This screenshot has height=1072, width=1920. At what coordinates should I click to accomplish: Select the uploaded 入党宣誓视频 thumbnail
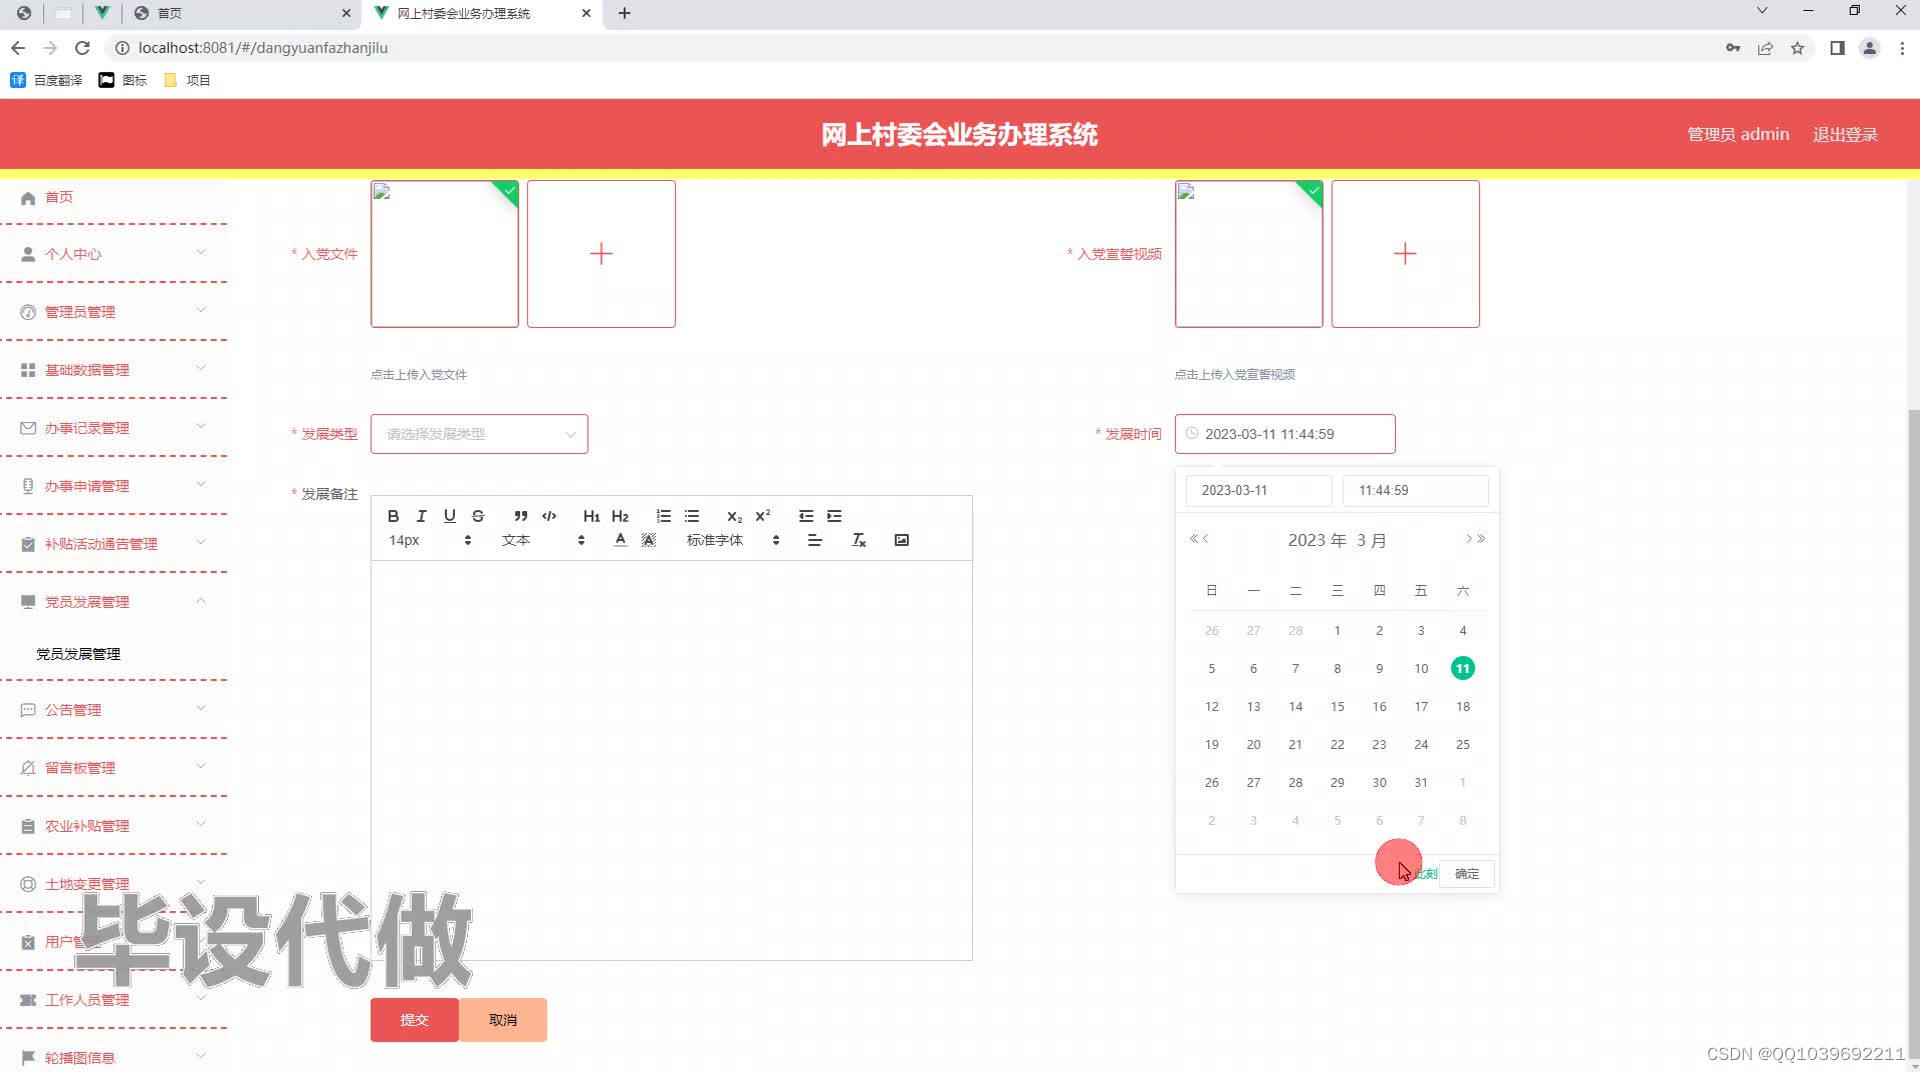point(1249,254)
